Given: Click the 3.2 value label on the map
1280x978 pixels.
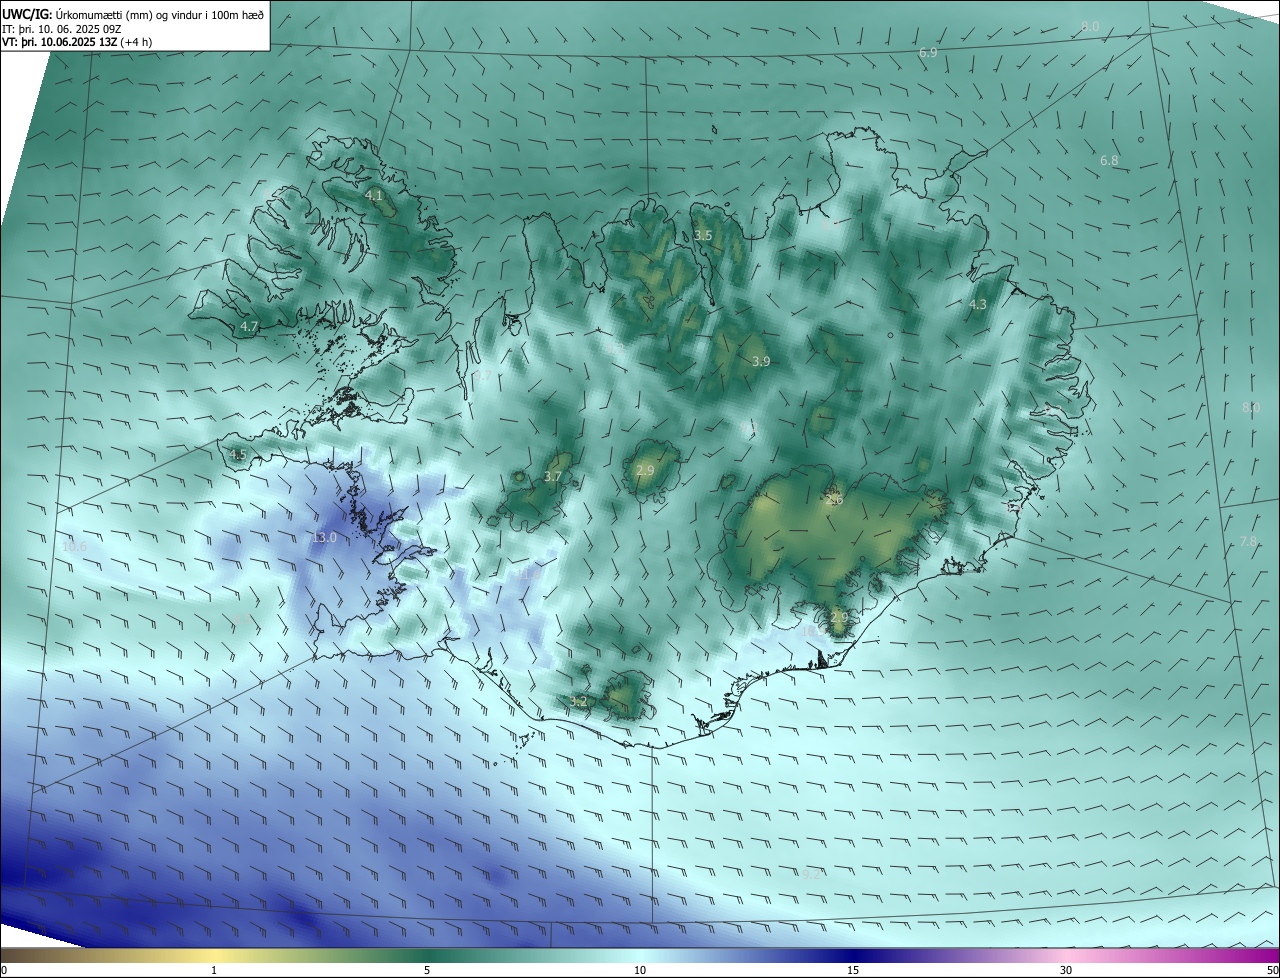Looking at the screenshot, I should click(x=578, y=702).
